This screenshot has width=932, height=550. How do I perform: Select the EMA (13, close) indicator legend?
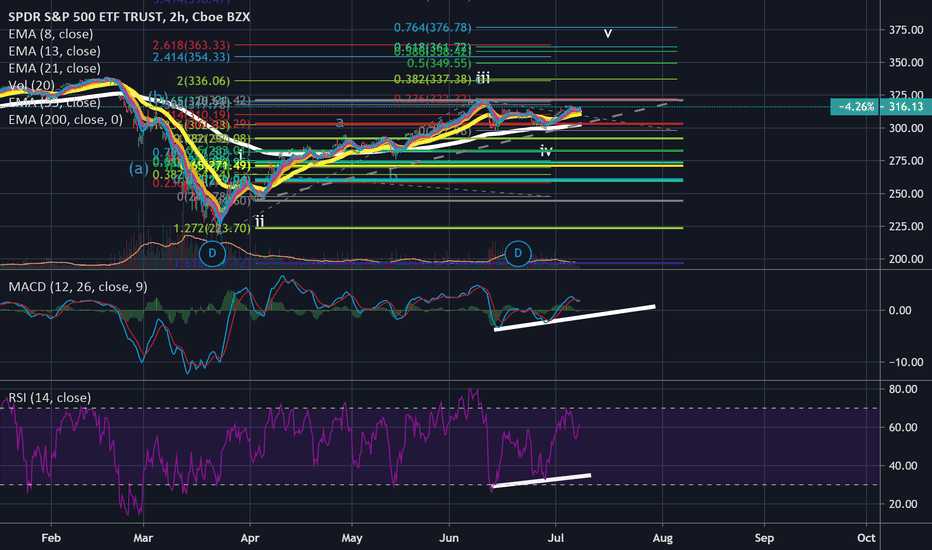[x=54, y=51]
